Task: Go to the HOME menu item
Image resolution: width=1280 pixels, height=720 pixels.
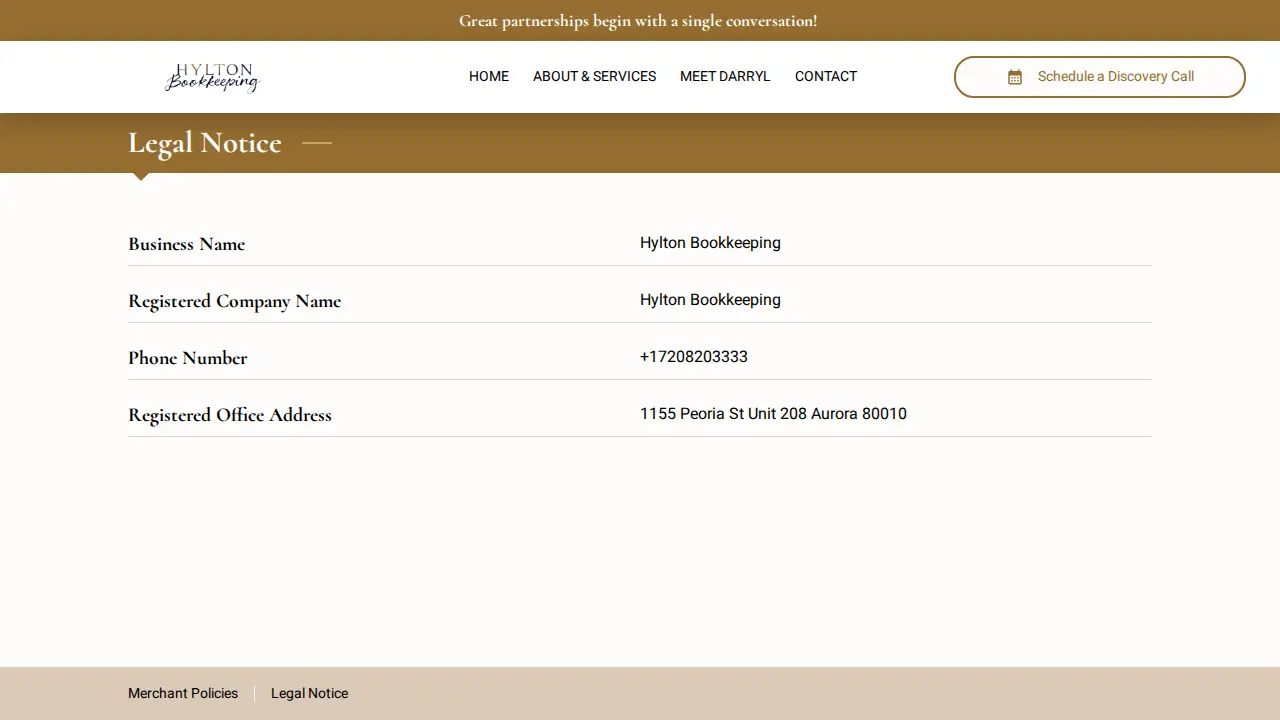Action: [x=489, y=76]
